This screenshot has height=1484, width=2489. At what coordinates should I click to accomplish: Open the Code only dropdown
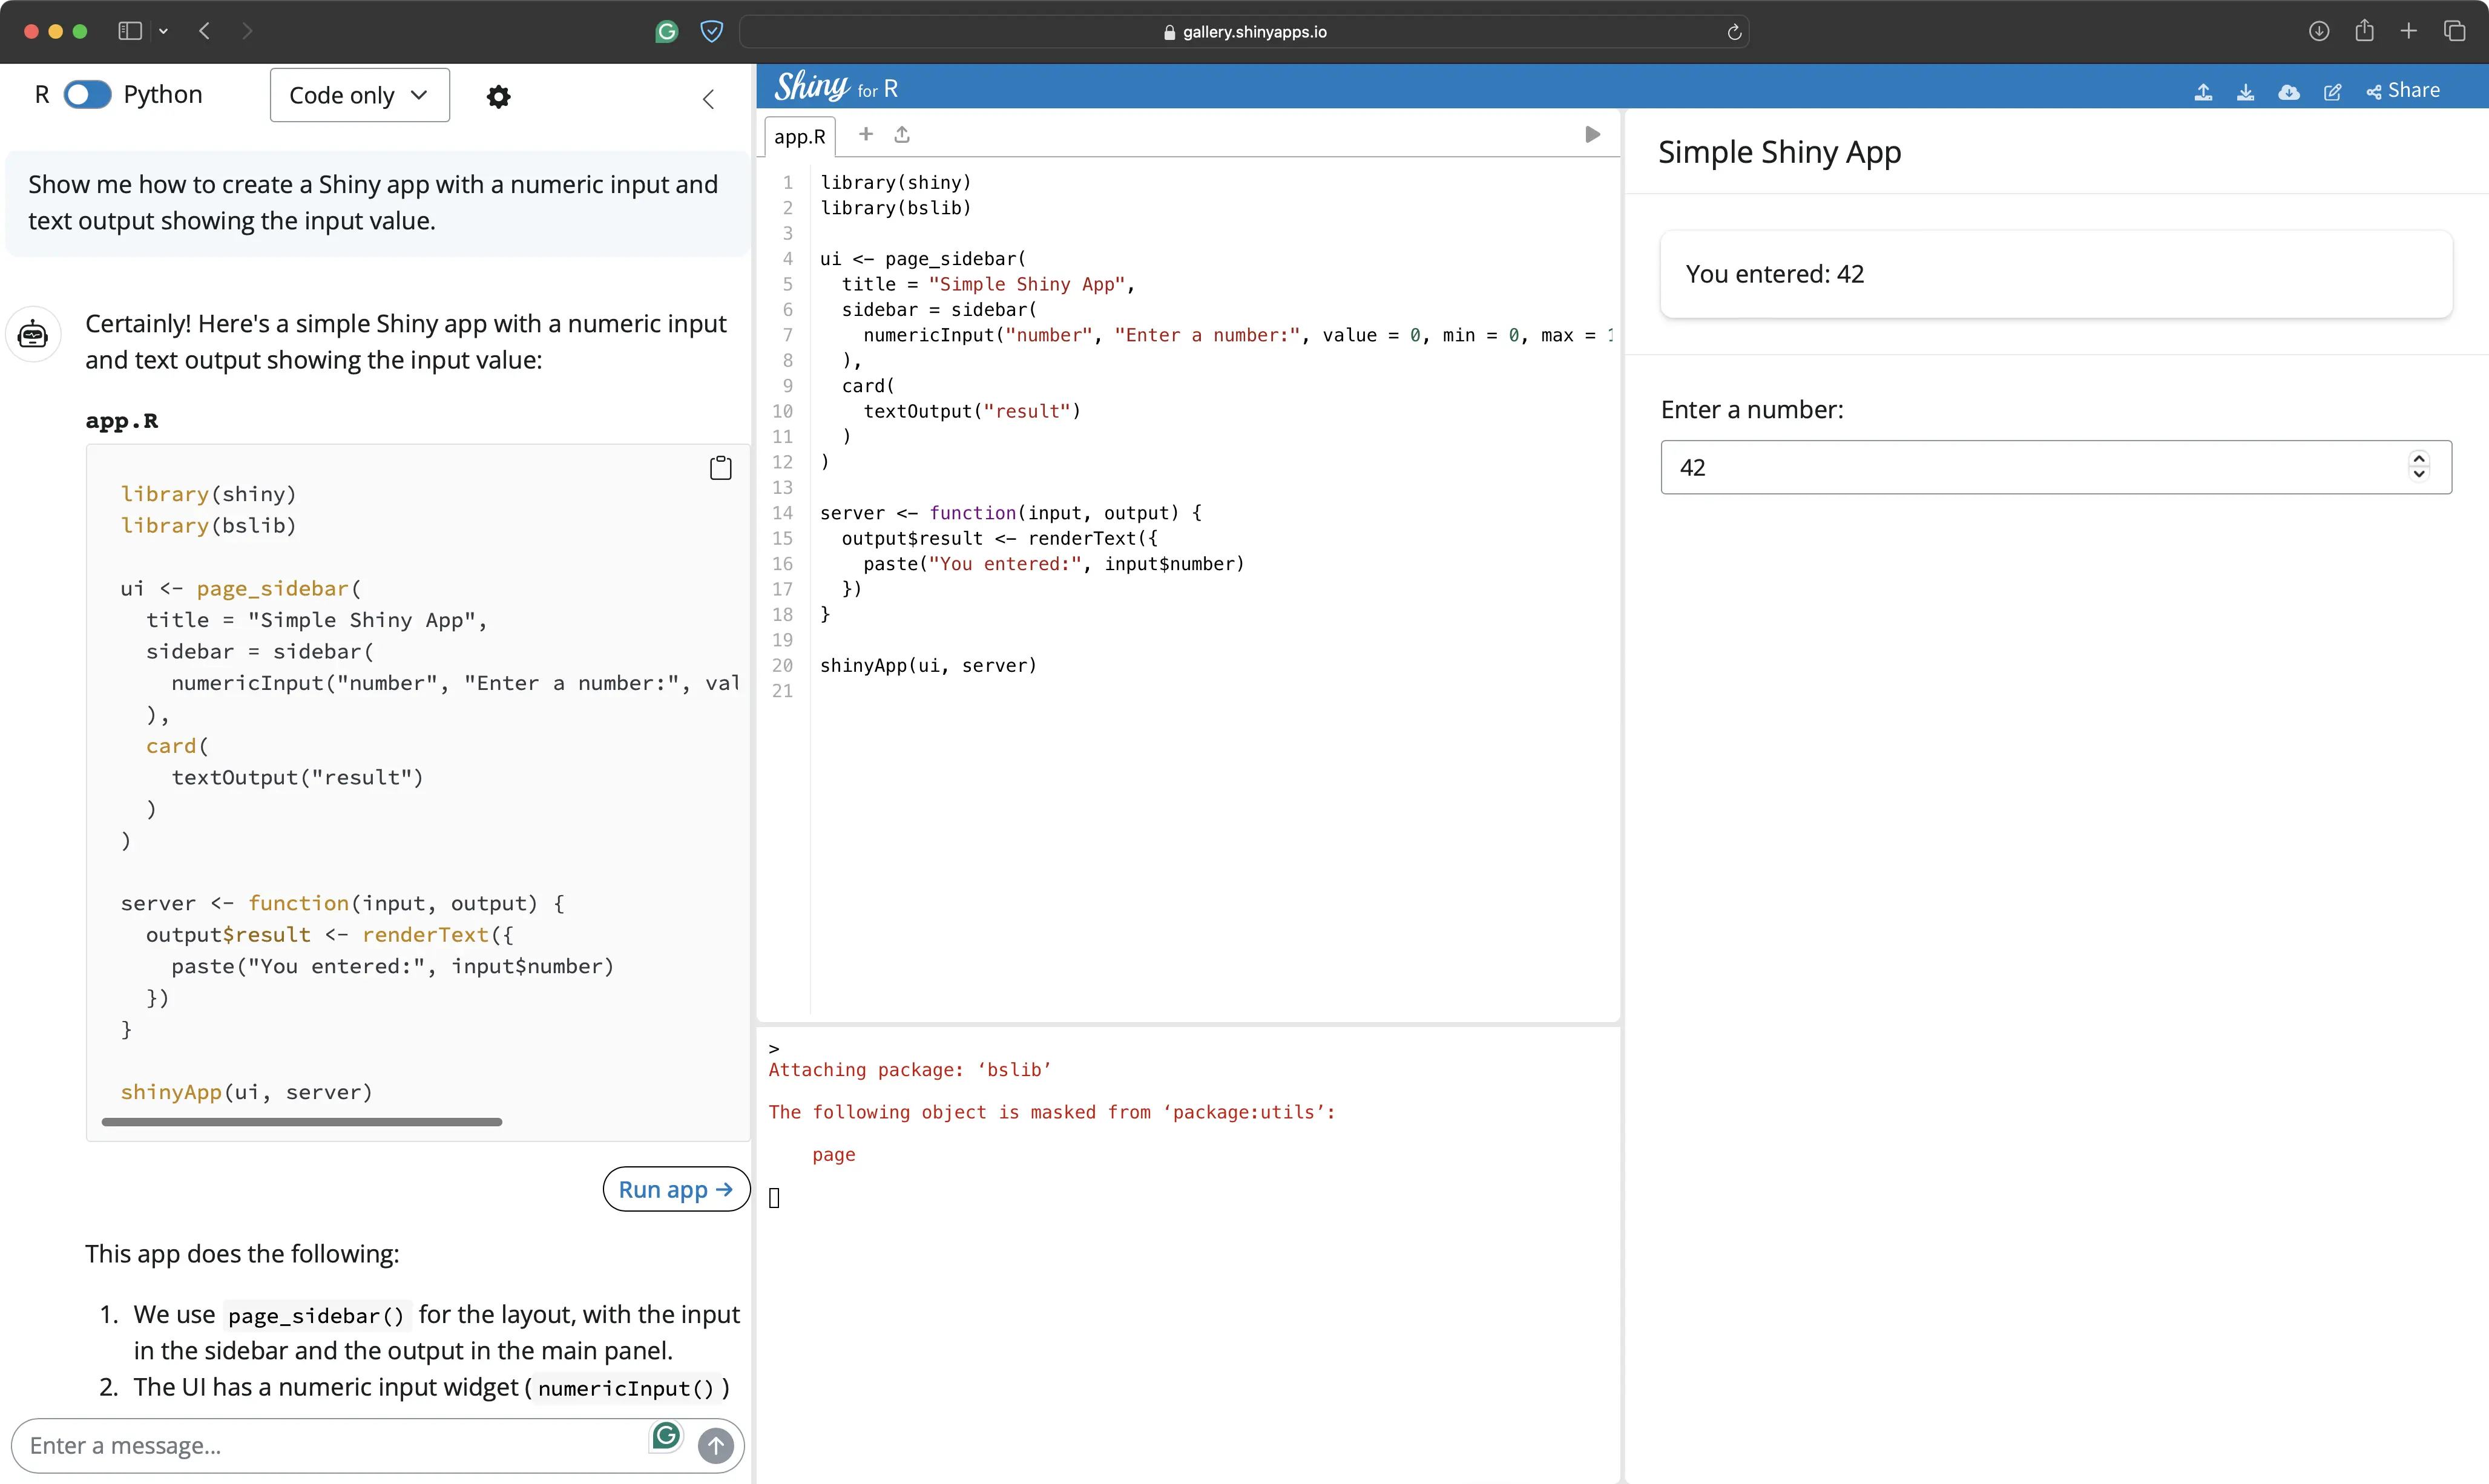pos(359,95)
